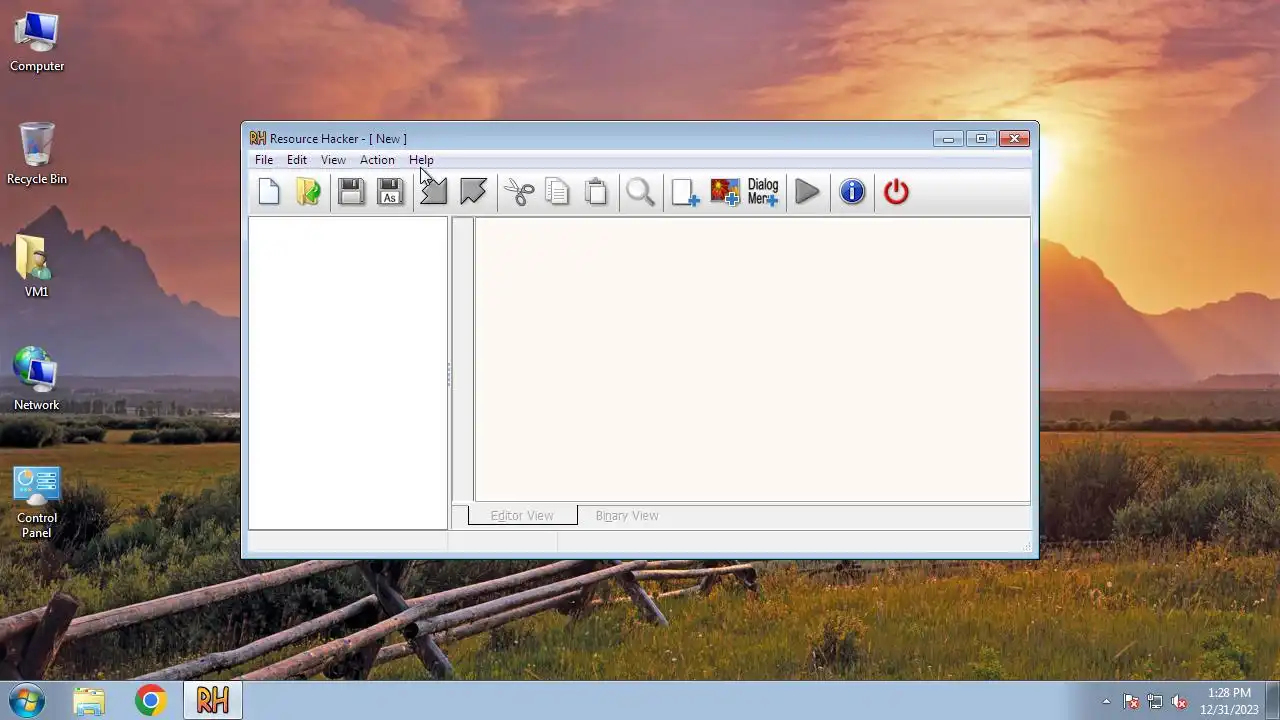
Task: Launch Google Chrome from the taskbar
Action: pos(151,701)
